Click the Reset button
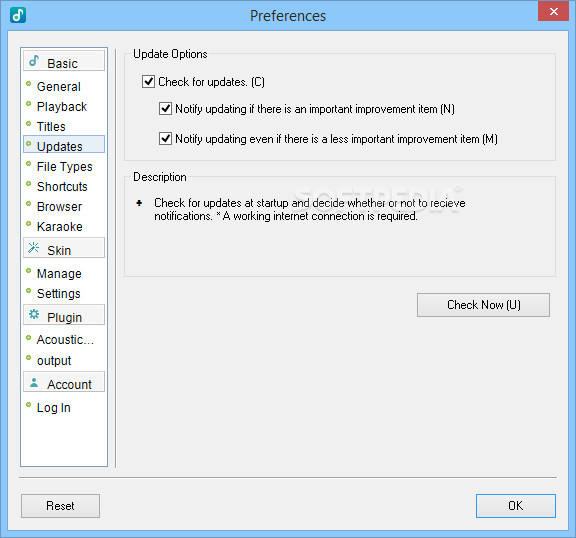This screenshot has width=576, height=538. 60,506
